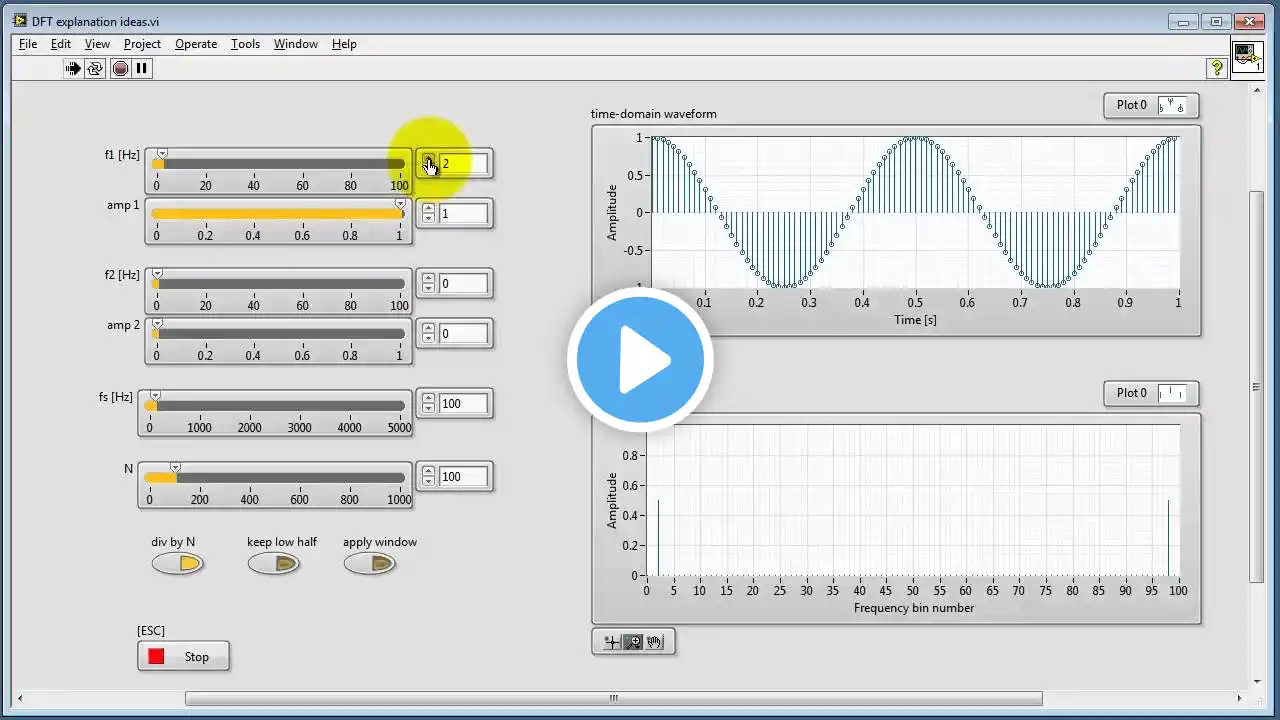Screen dimensions: 1280x720
Task: Click the '[ESC]' label above Stop
Action: click(x=151, y=630)
